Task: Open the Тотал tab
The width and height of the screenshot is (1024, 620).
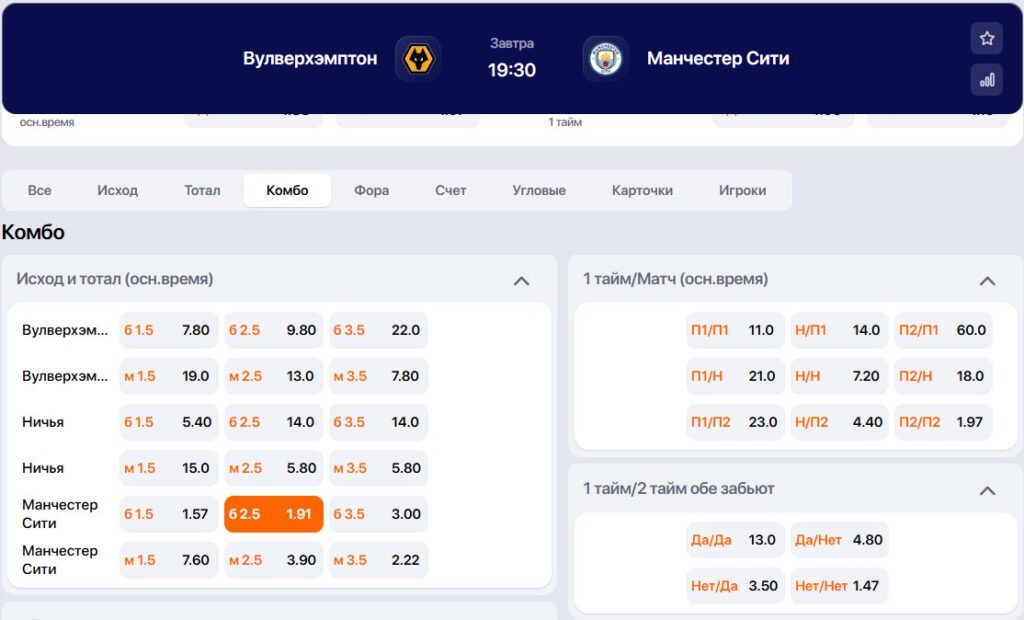Action: (x=202, y=190)
